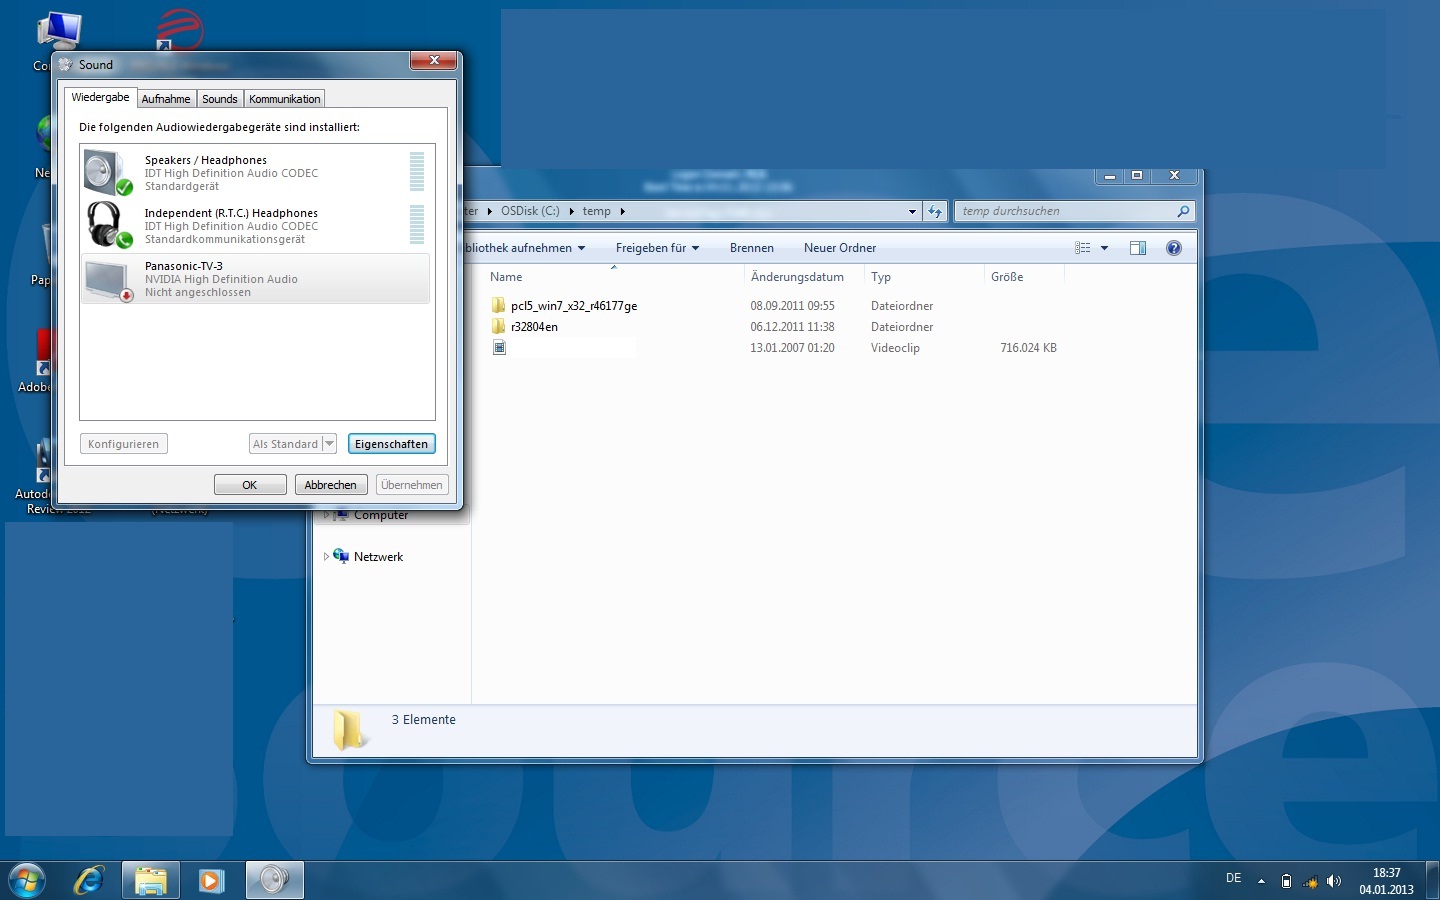The image size is (1440, 900).
Task: Click Start orb in taskbar
Action: click(27, 881)
